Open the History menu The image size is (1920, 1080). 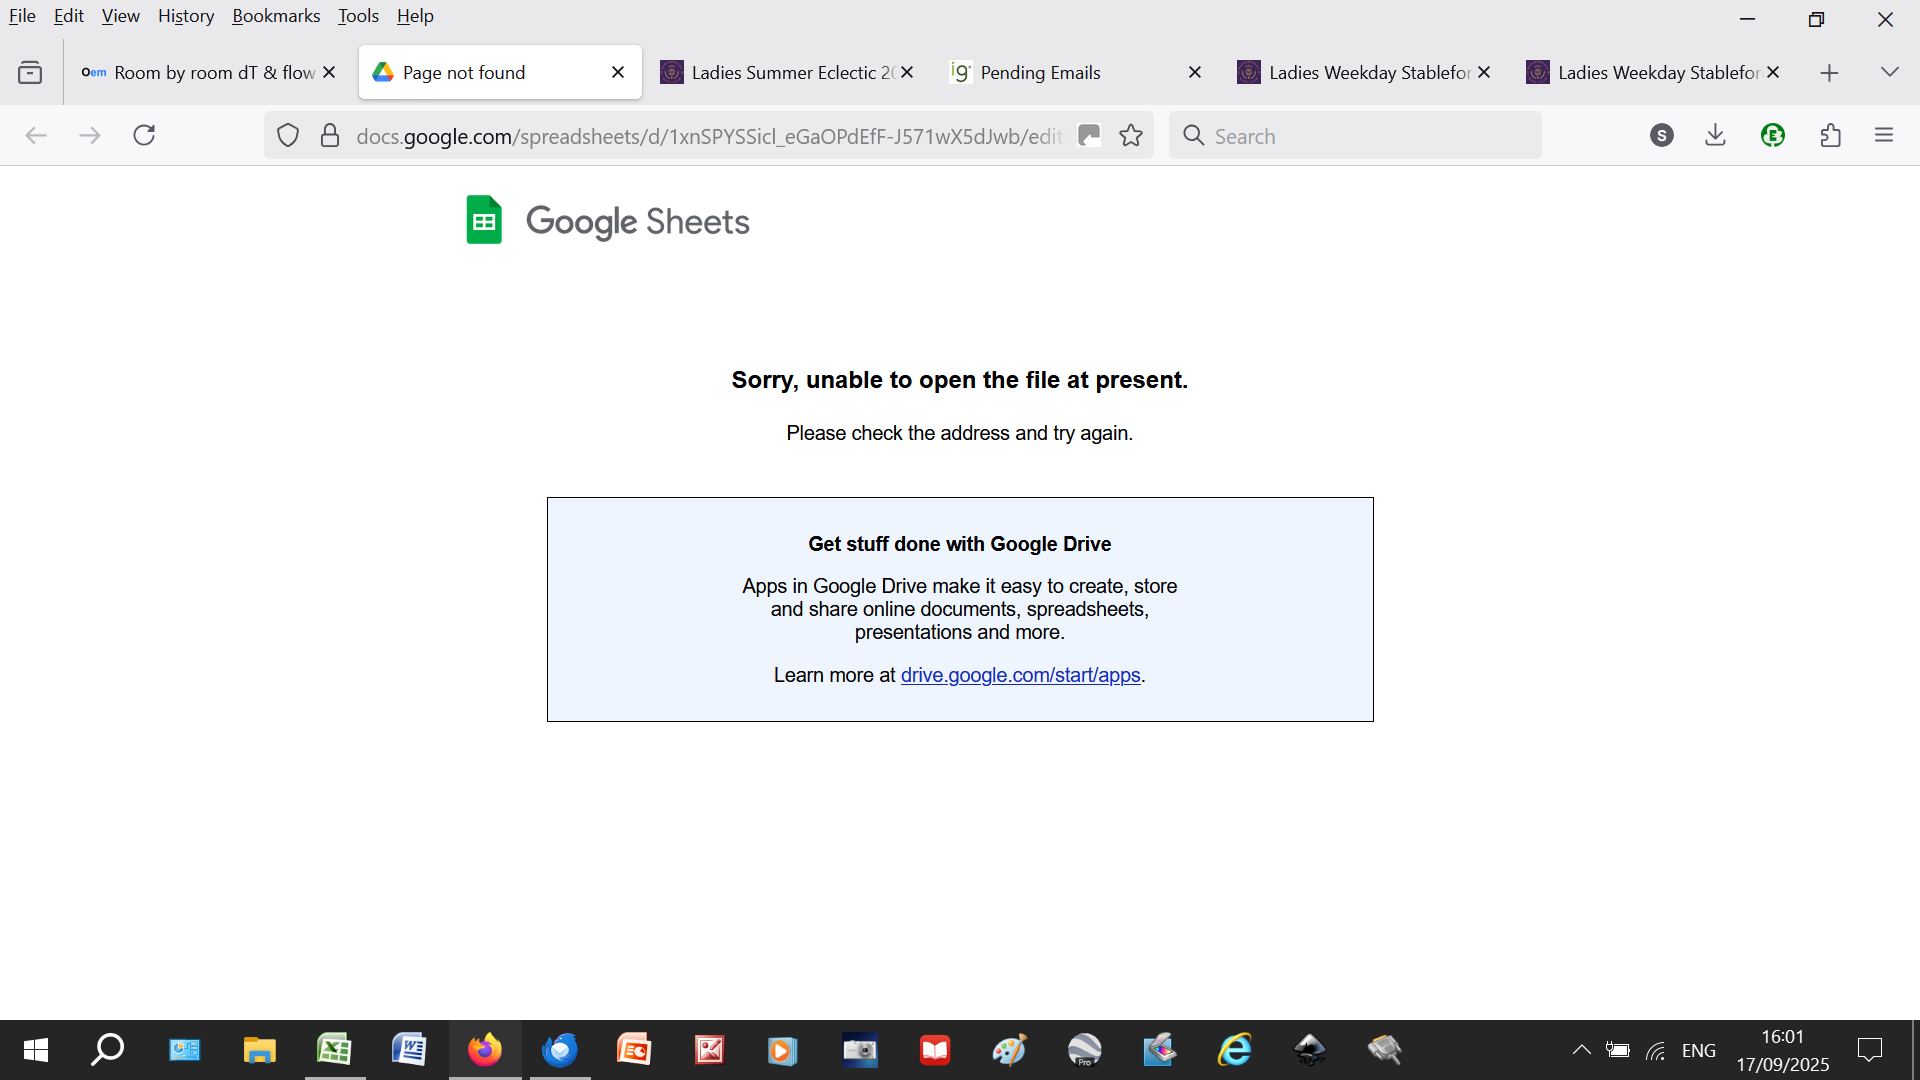point(186,16)
